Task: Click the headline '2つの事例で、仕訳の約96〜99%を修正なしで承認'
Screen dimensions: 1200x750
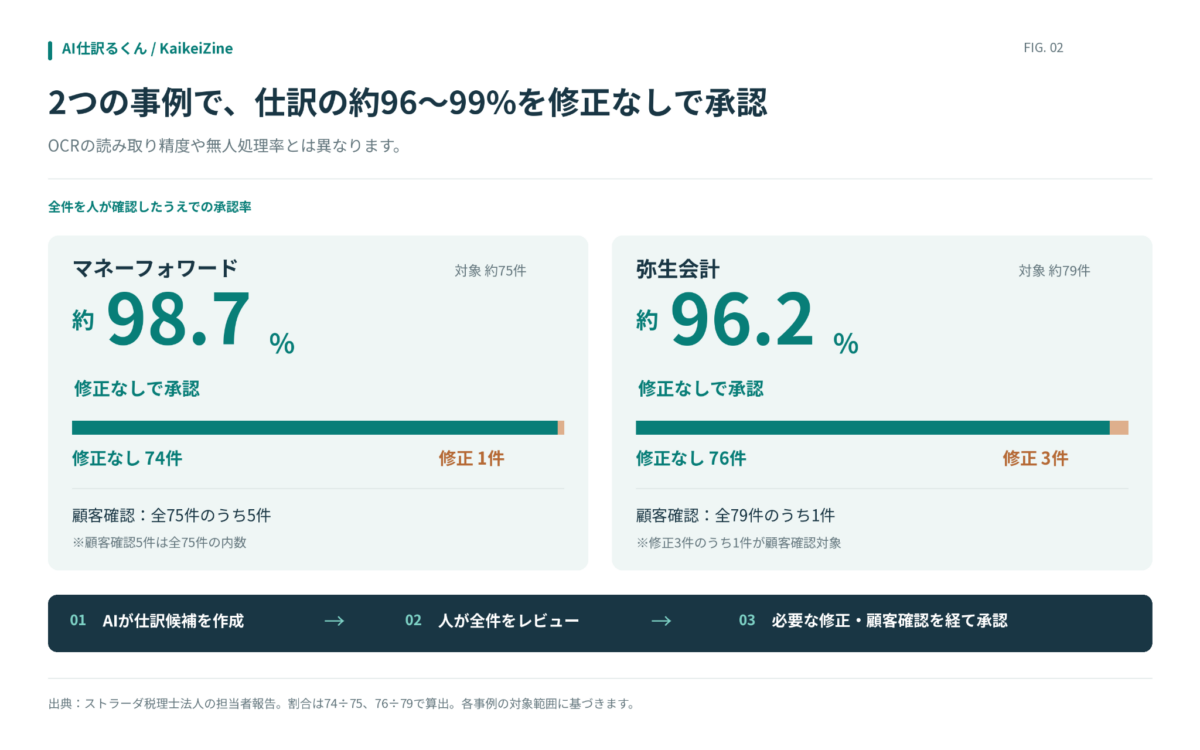Action: pos(408,103)
